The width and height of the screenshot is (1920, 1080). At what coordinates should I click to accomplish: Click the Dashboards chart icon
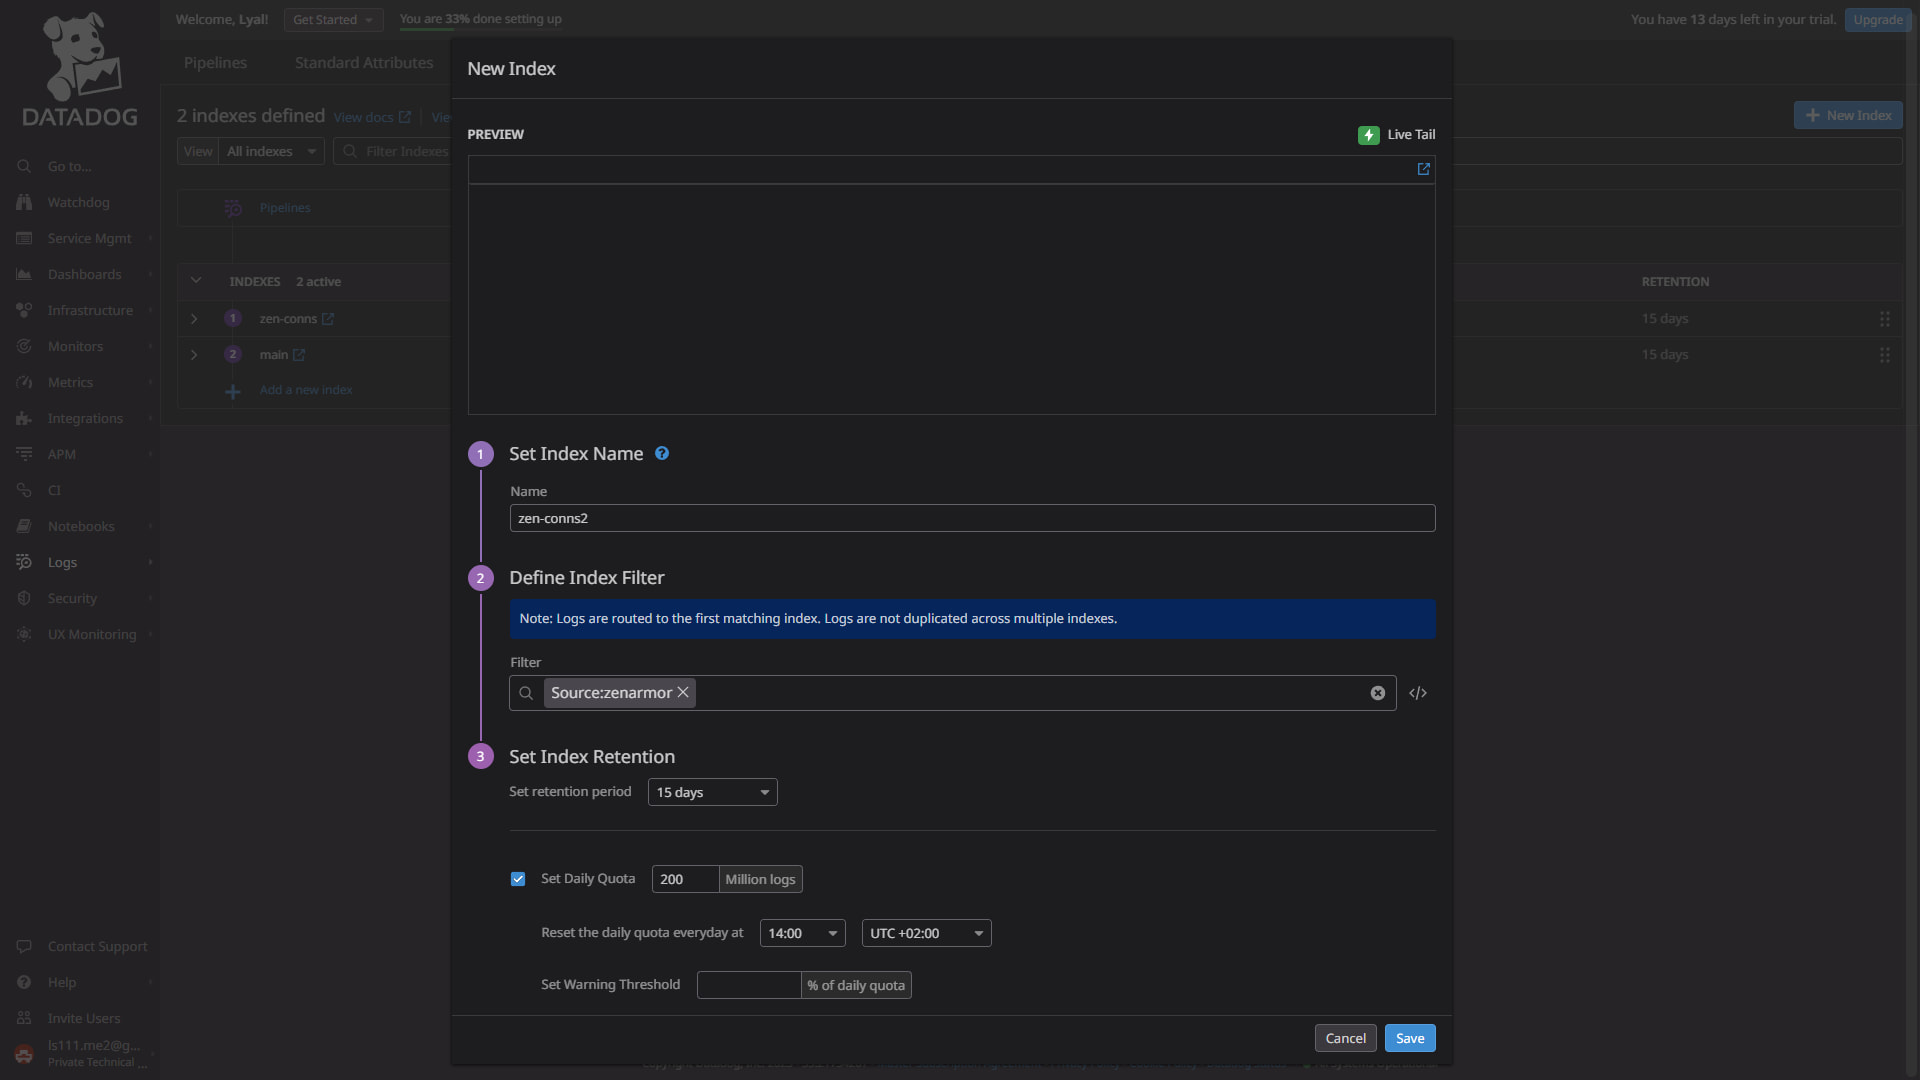24,274
